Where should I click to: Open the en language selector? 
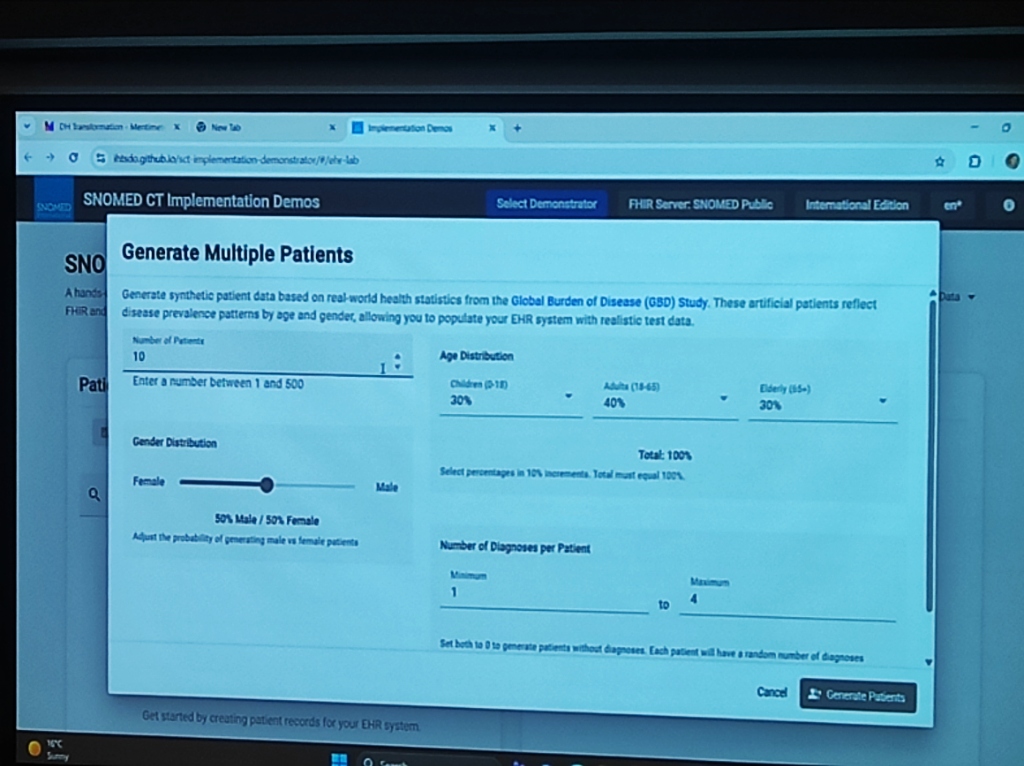(x=951, y=206)
